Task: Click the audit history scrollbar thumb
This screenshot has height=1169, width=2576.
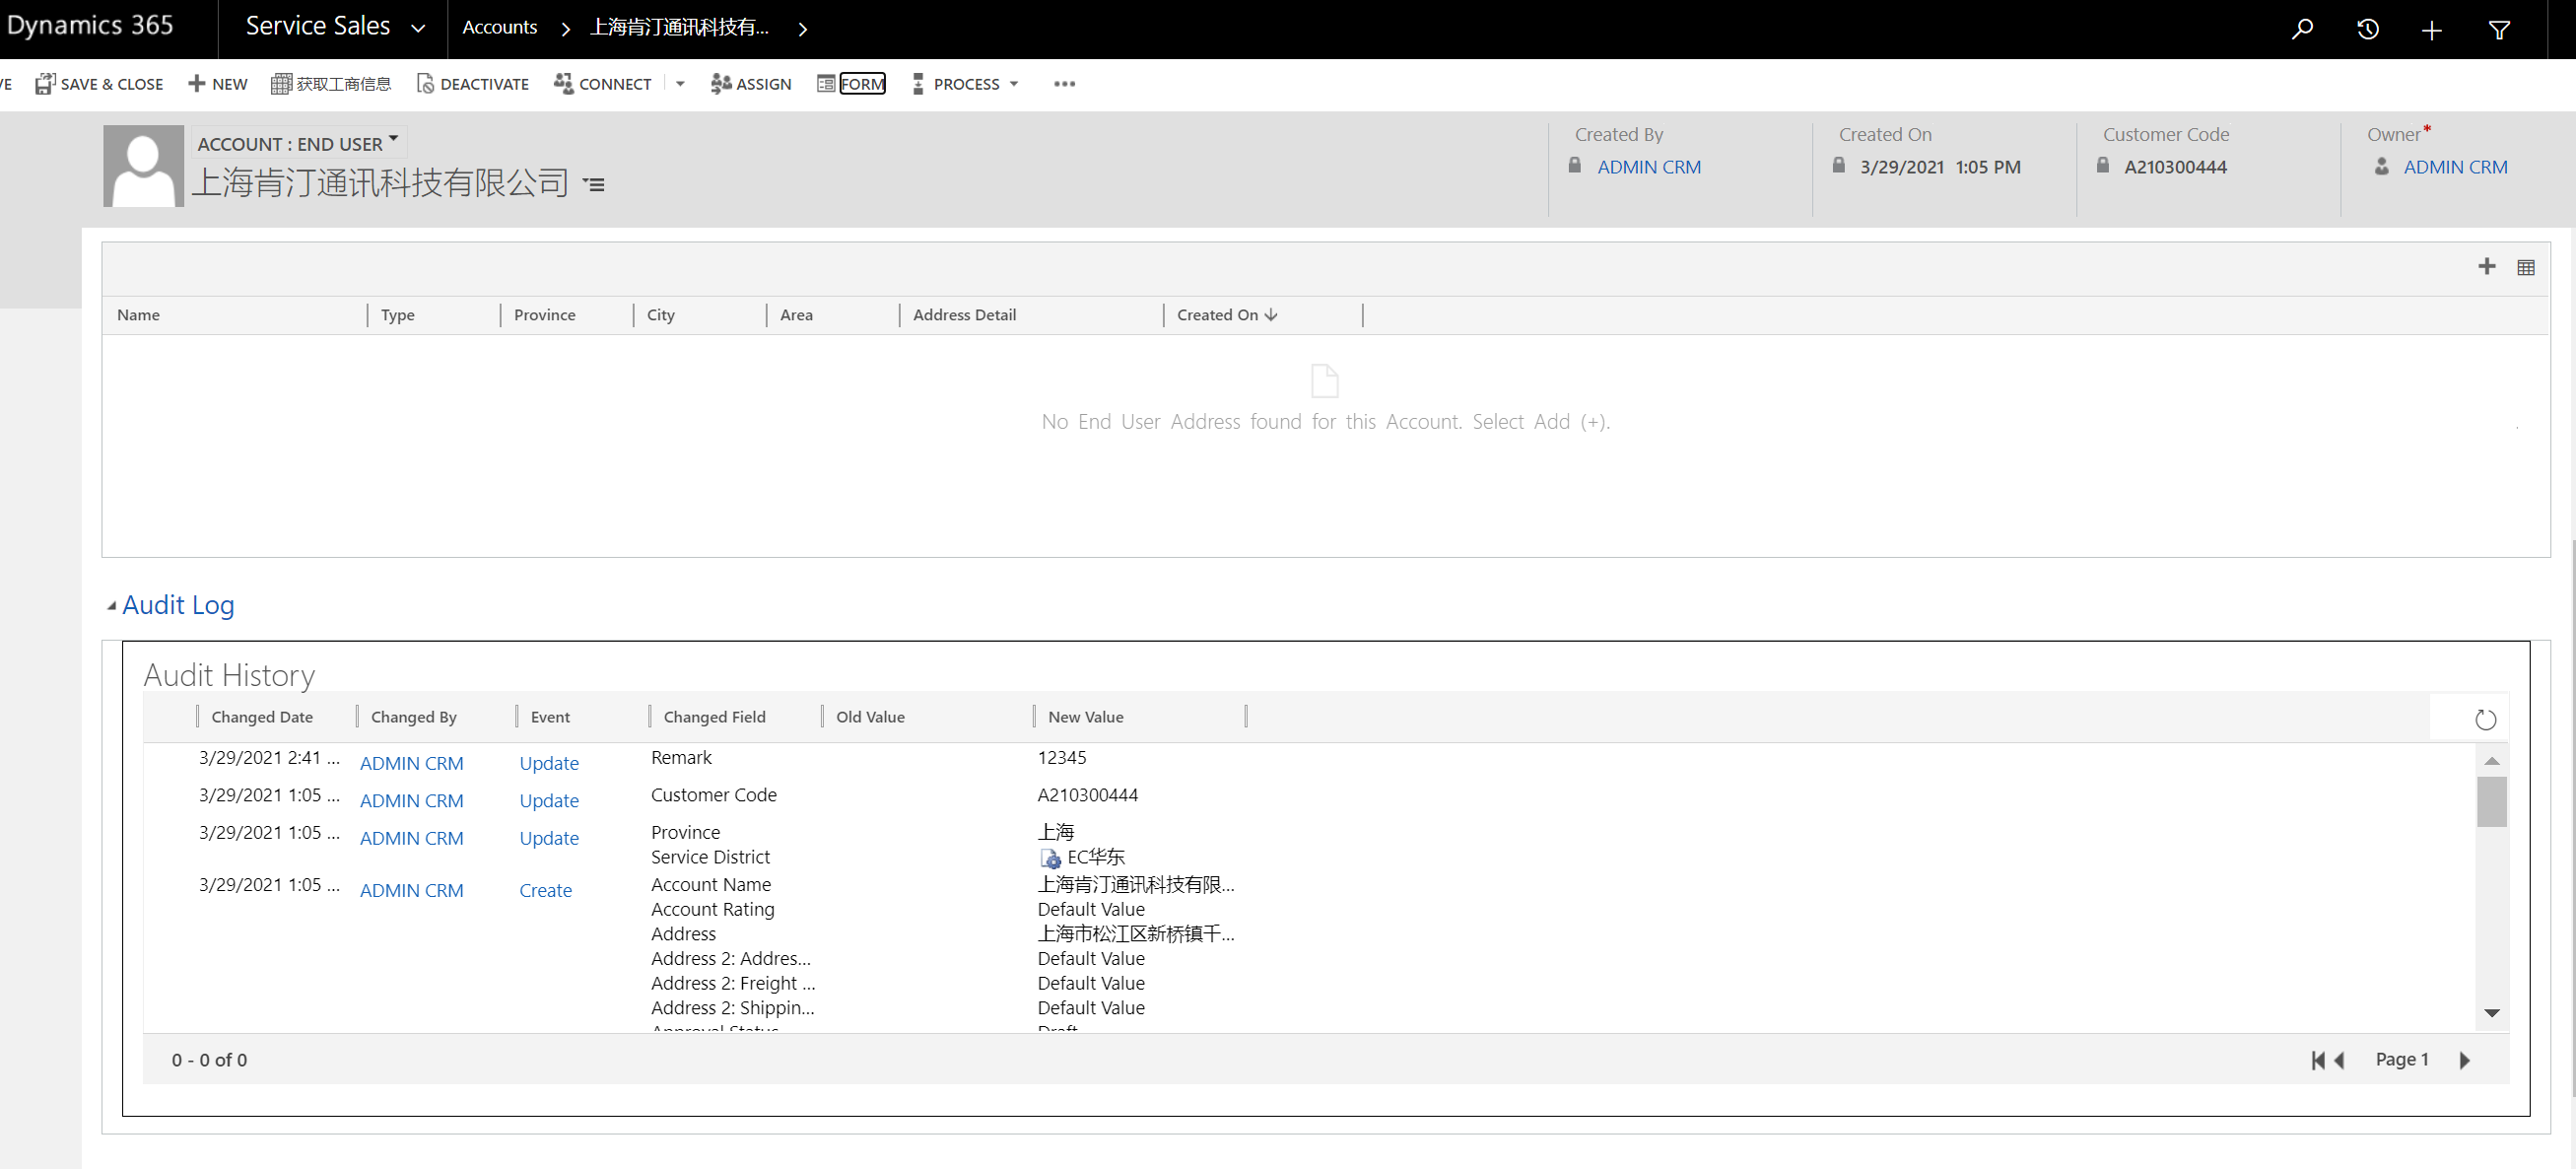Action: pos(2491,801)
